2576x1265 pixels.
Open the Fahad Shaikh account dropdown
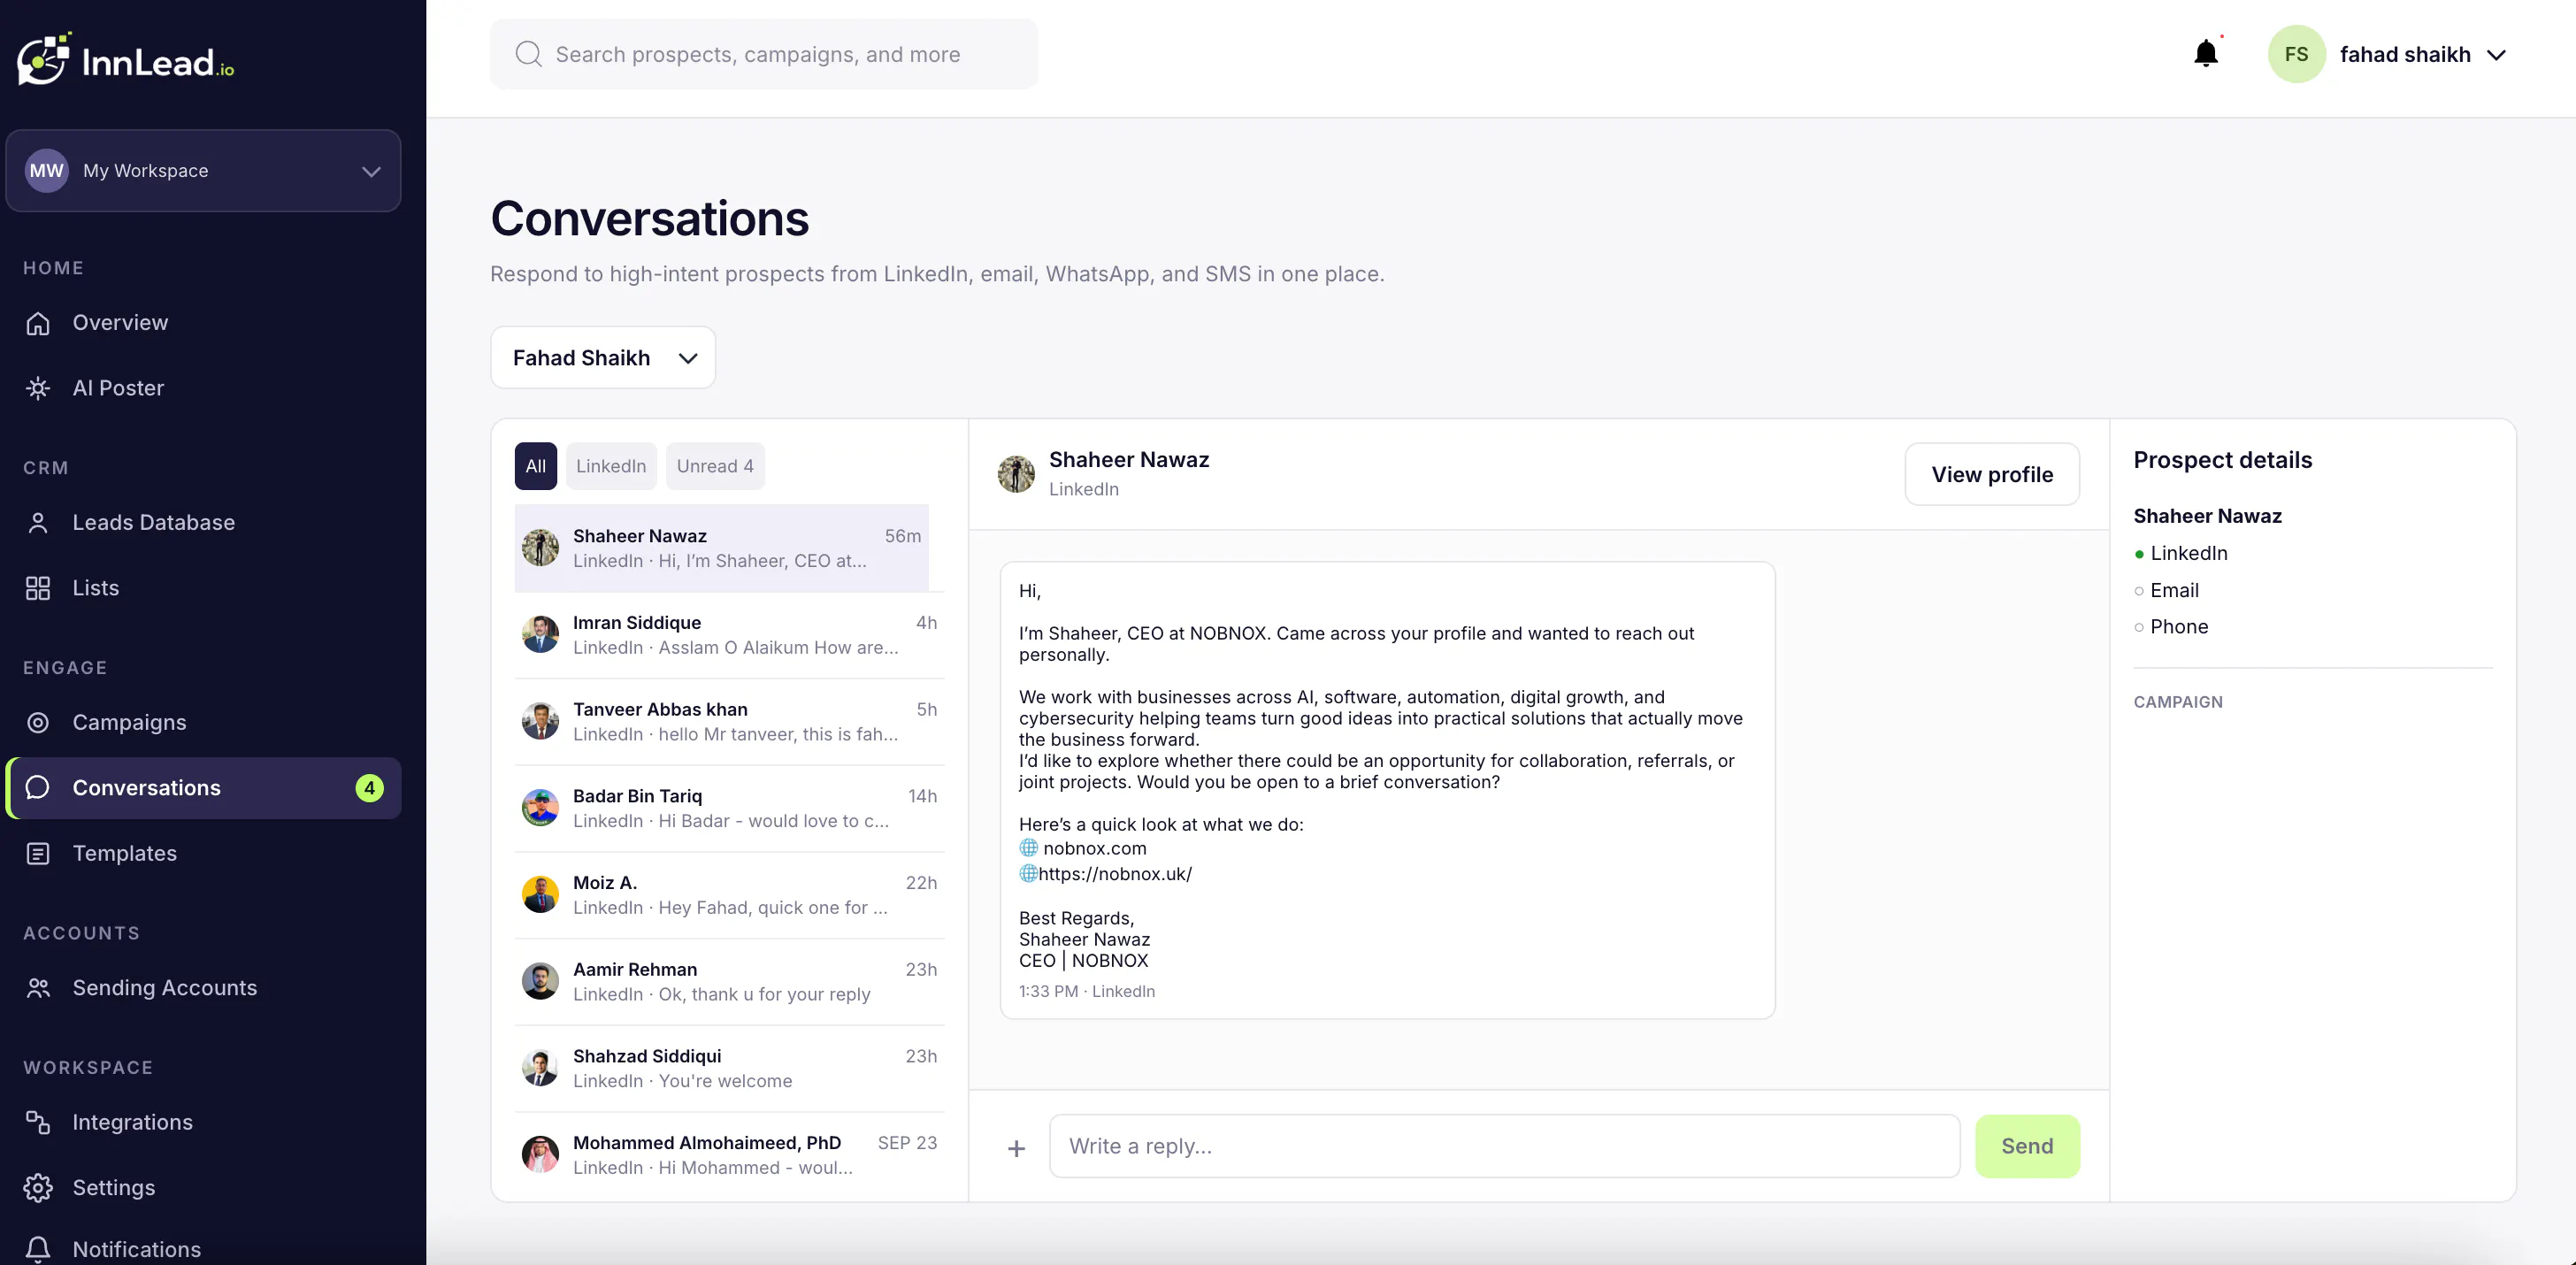pos(603,358)
